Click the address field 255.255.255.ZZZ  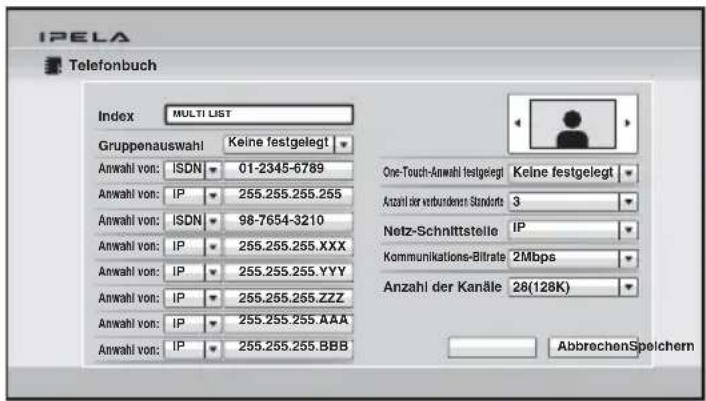288,298
